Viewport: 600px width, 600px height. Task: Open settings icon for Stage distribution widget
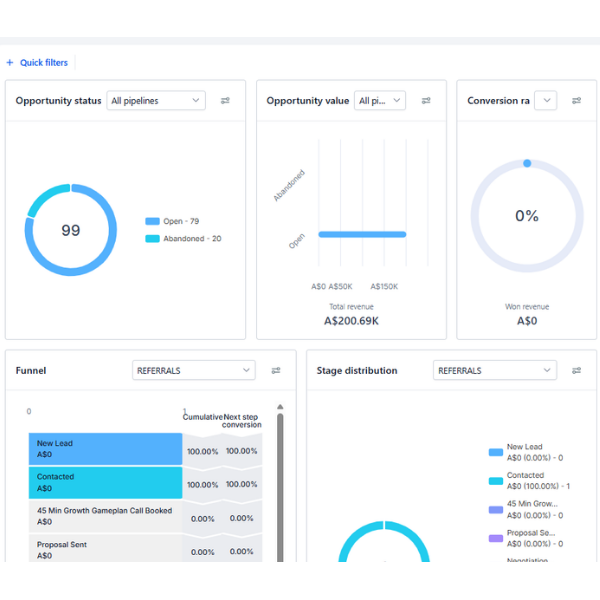coord(576,370)
